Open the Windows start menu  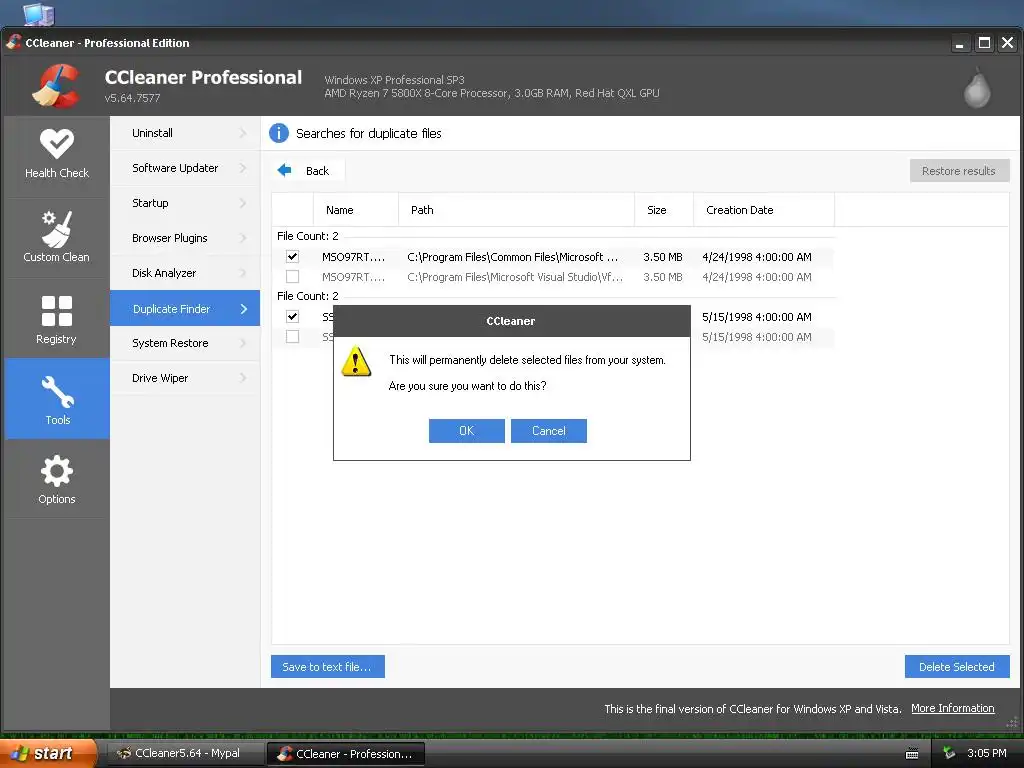tap(48, 753)
